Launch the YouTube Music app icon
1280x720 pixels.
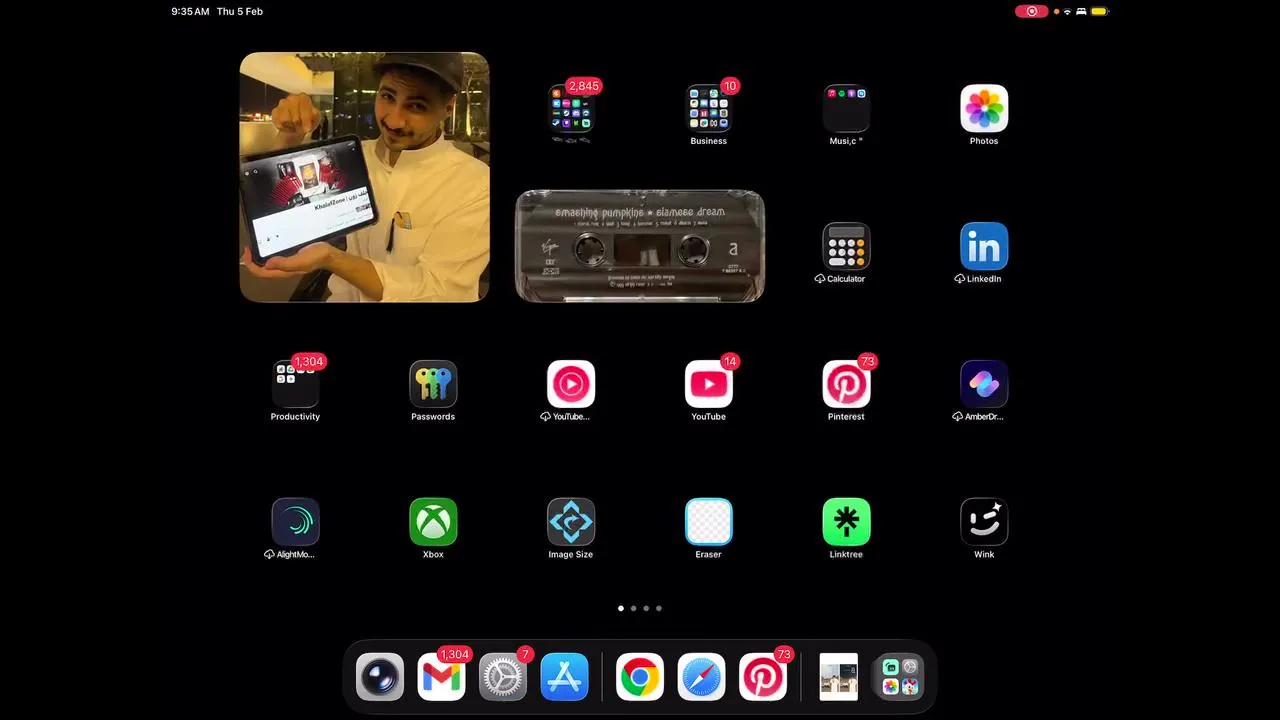pyautogui.click(x=571, y=384)
